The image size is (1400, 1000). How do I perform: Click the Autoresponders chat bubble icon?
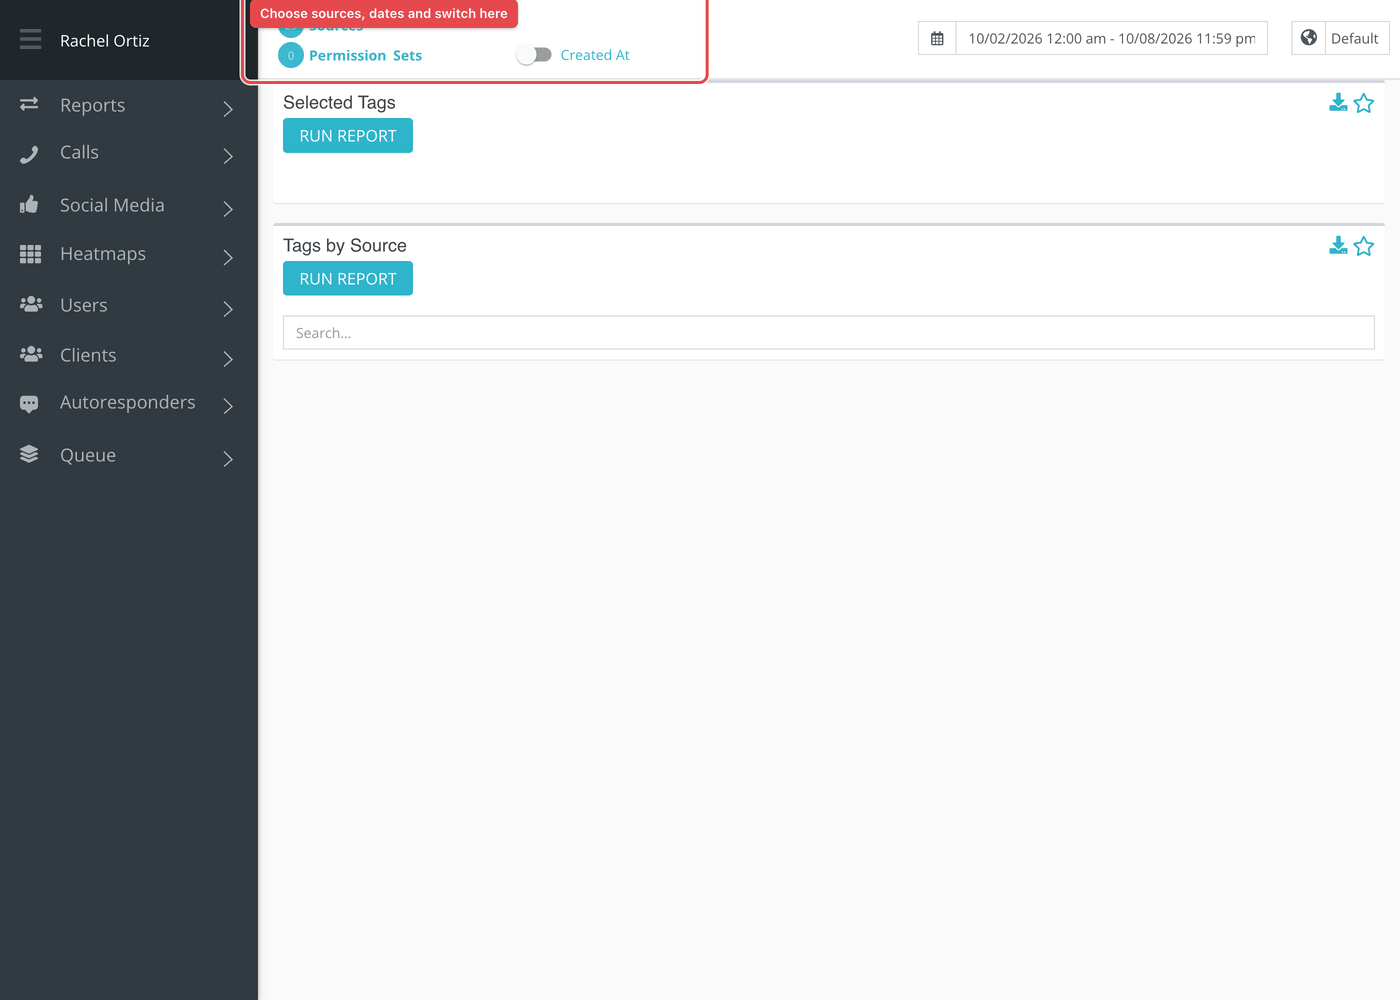pyautogui.click(x=29, y=403)
